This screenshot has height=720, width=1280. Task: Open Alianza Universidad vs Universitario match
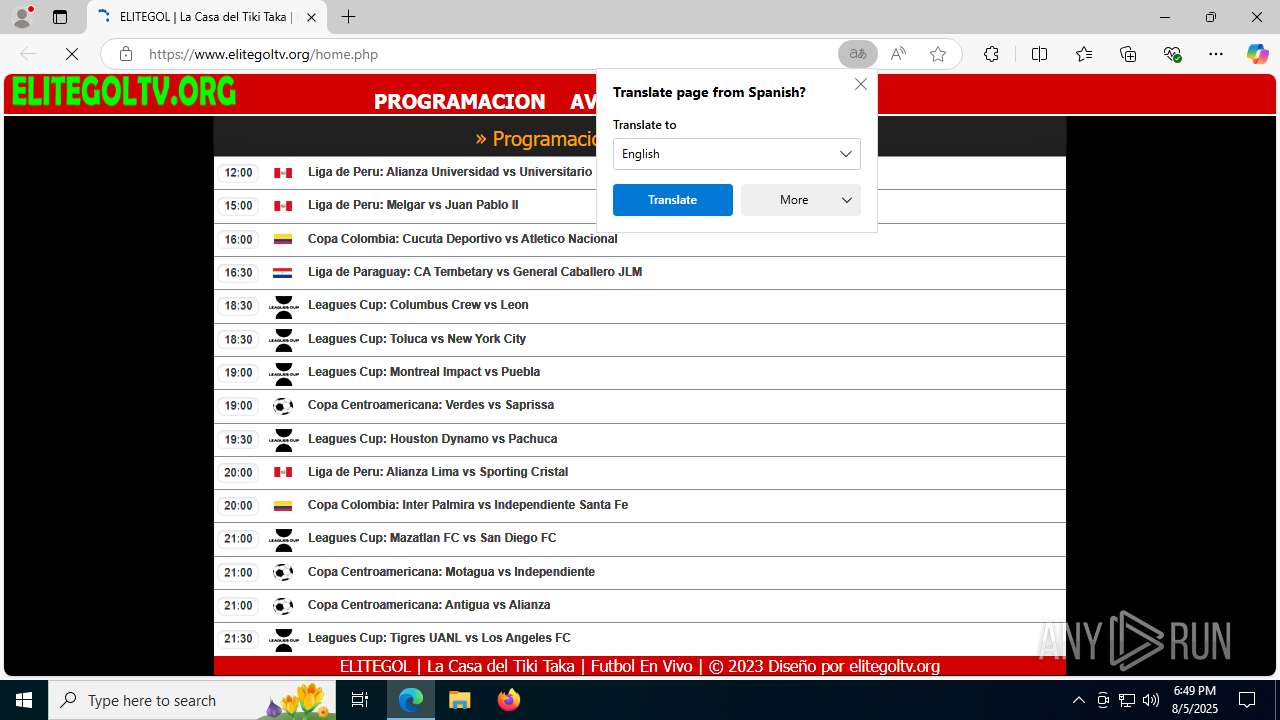coord(450,172)
